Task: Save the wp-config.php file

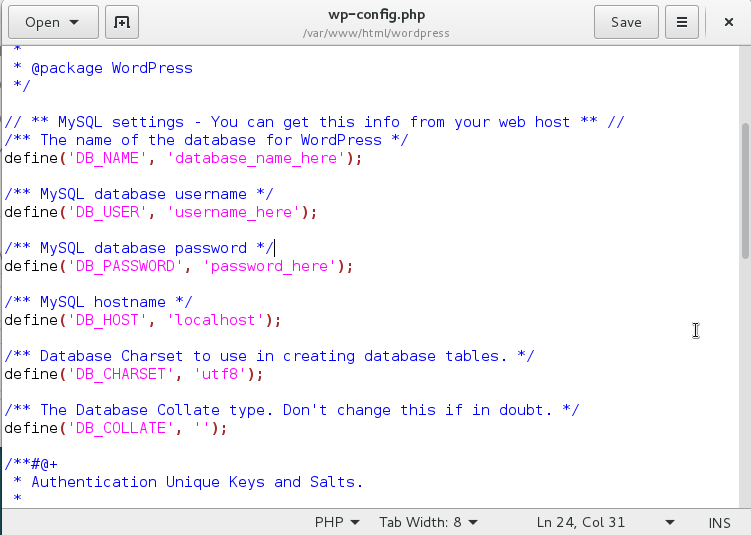Action: (x=626, y=22)
